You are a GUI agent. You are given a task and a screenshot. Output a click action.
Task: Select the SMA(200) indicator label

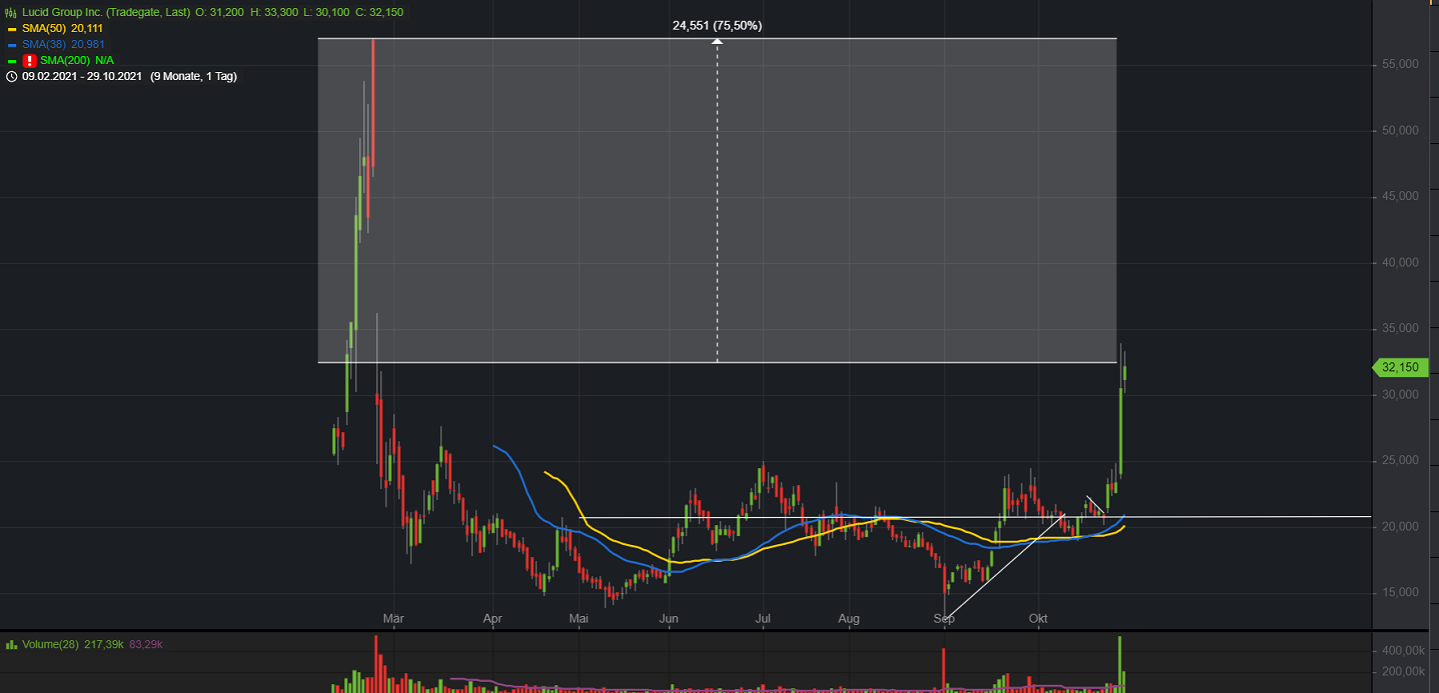click(x=65, y=61)
